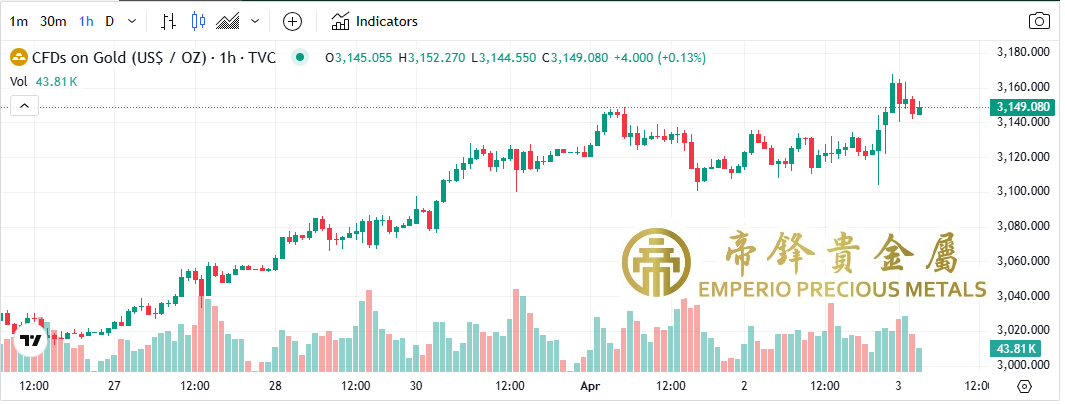Open the chart styles dropdown arrow
The image size is (1065, 404).
[x=255, y=21]
